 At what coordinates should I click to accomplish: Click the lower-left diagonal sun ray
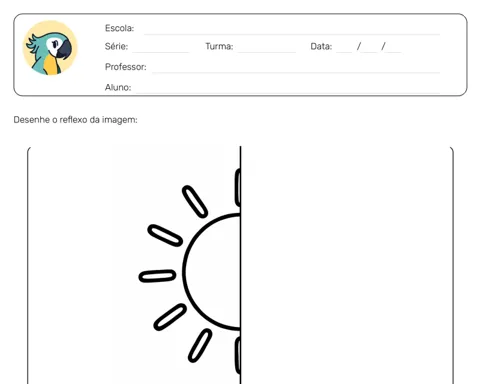(x=170, y=317)
